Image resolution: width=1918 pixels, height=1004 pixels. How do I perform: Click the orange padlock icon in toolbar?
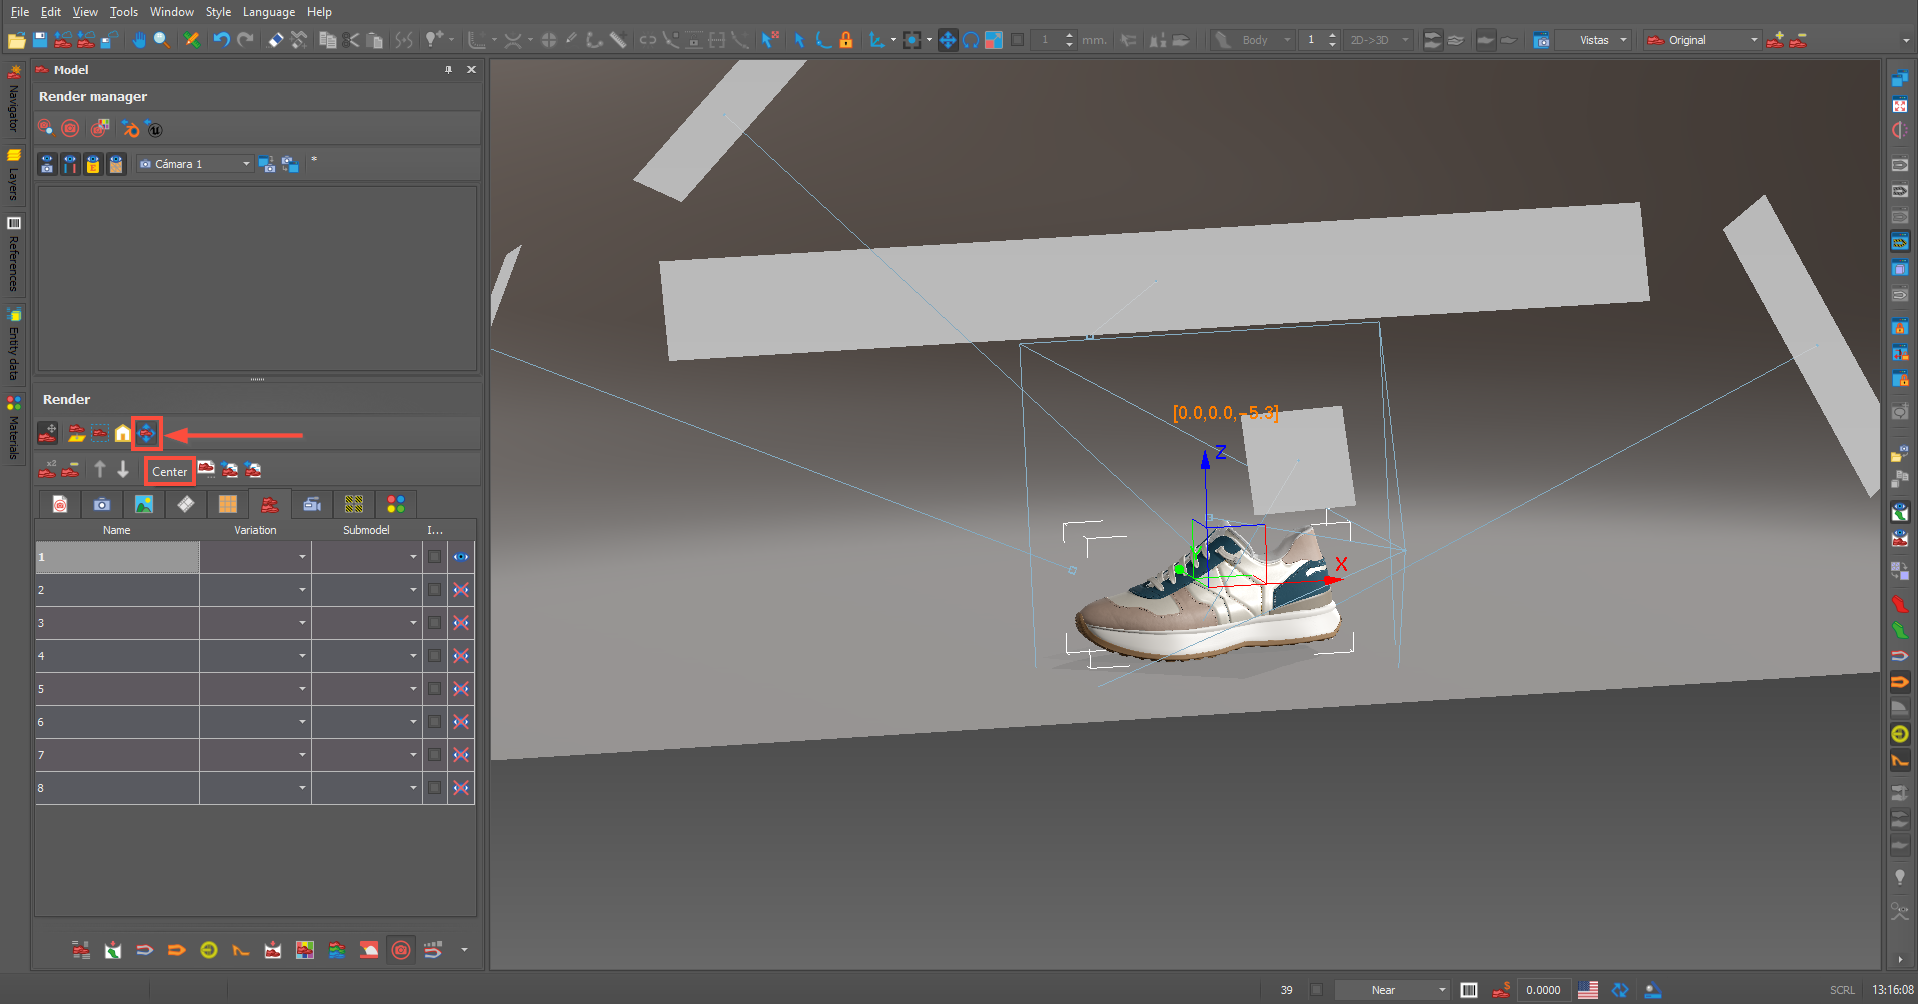(846, 40)
